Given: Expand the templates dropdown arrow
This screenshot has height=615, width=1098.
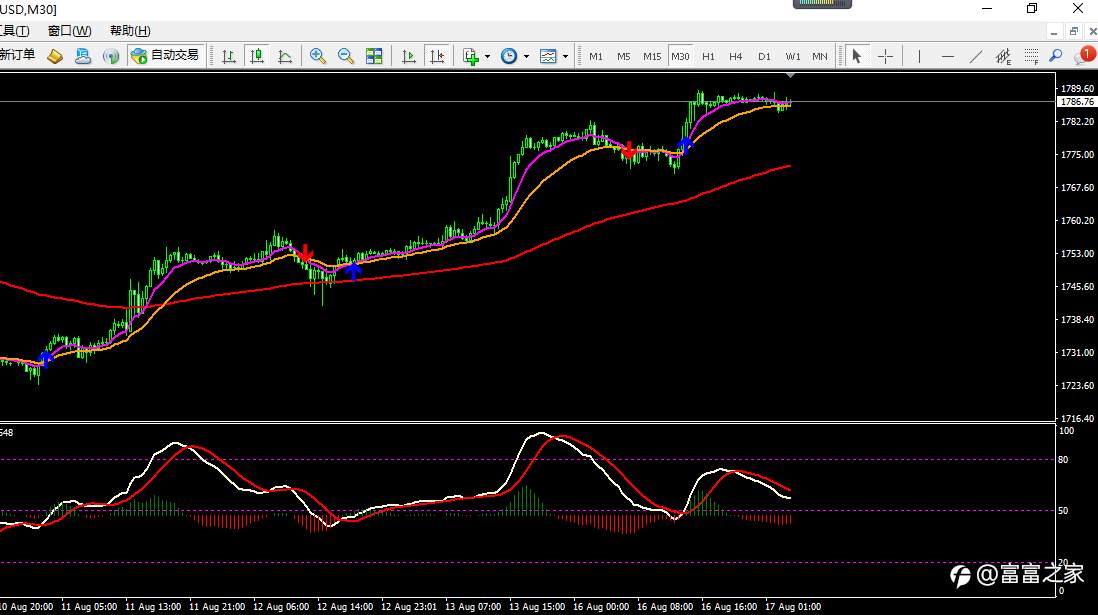Looking at the screenshot, I should [x=565, y=57].
